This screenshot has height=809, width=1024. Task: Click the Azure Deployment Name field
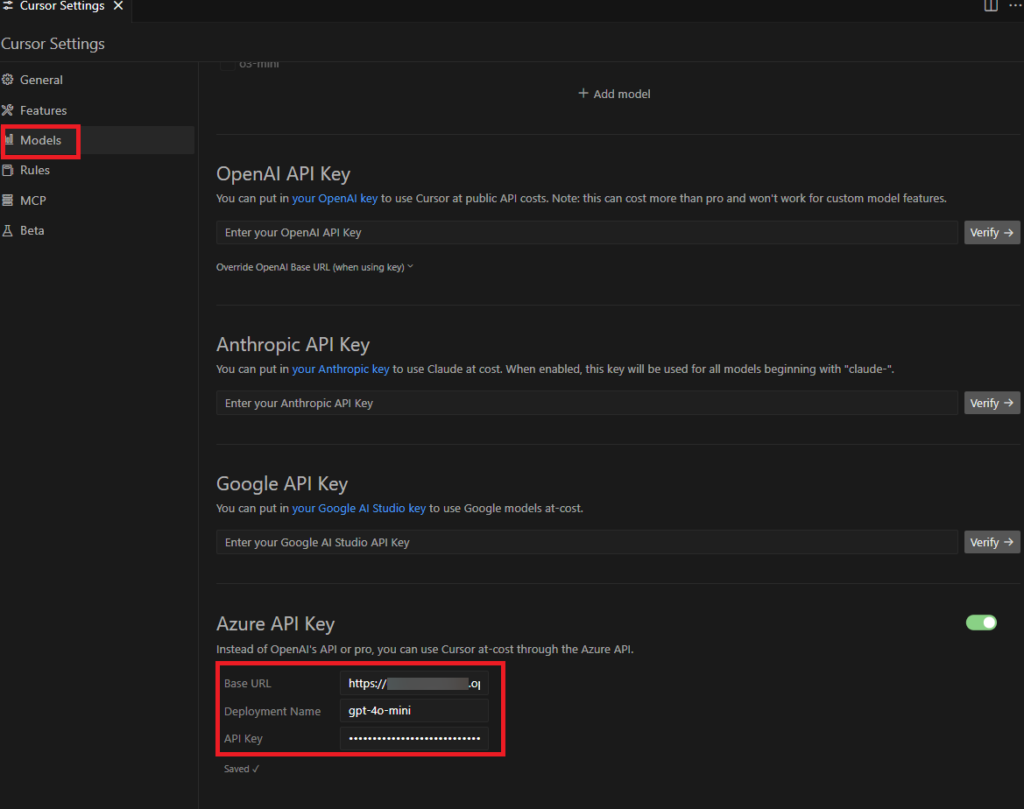pyautogui.click(x=414, y=711)
